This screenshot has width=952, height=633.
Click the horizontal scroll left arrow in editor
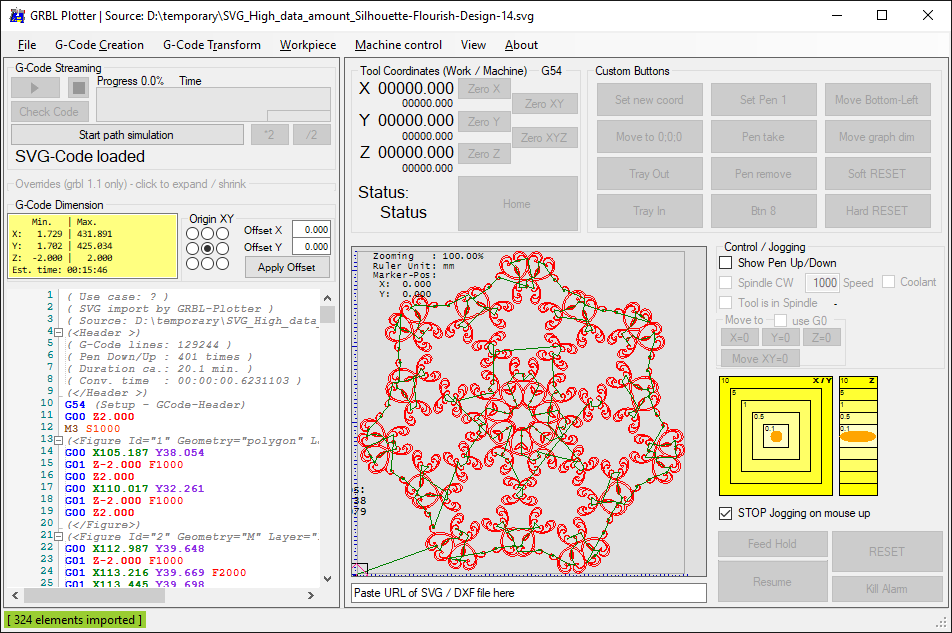tap(15, 595)
